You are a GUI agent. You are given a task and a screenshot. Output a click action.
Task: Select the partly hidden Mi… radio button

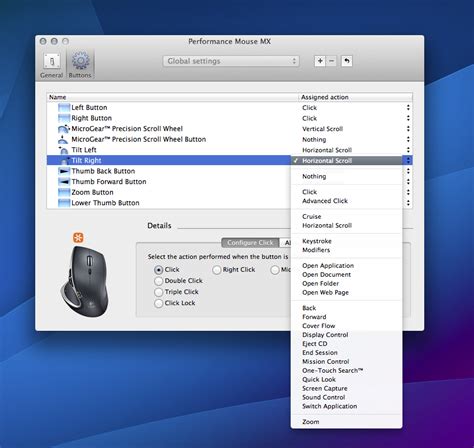pyautogui.click(x=275, y=270)
